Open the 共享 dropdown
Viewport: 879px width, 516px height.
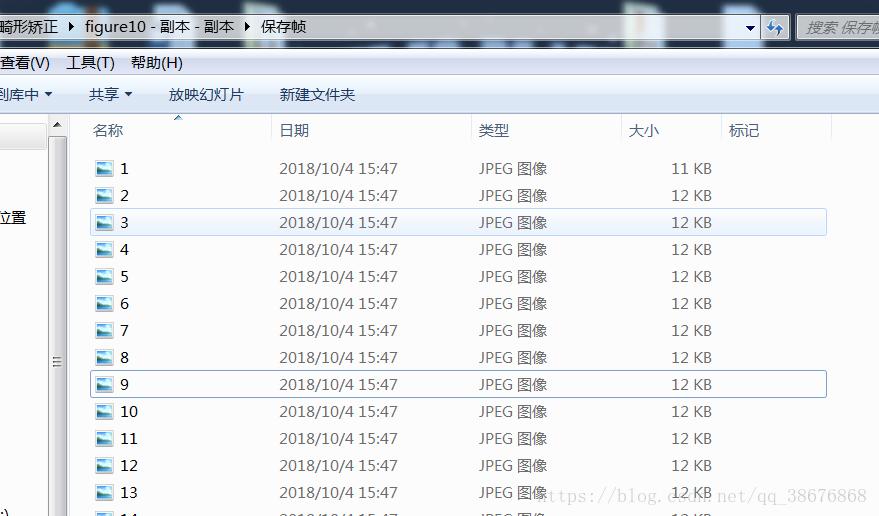coord(110,94)
